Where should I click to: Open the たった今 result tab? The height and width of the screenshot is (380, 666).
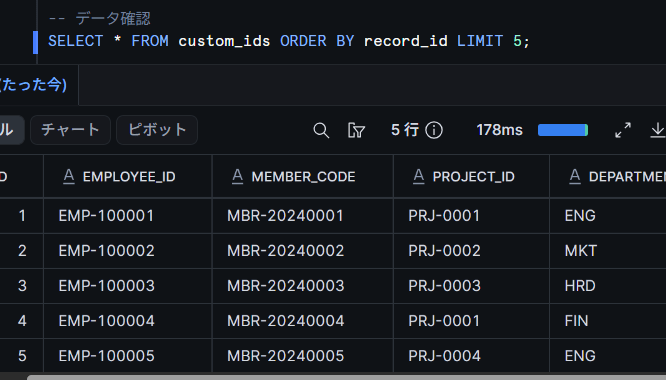click(33, 85)
